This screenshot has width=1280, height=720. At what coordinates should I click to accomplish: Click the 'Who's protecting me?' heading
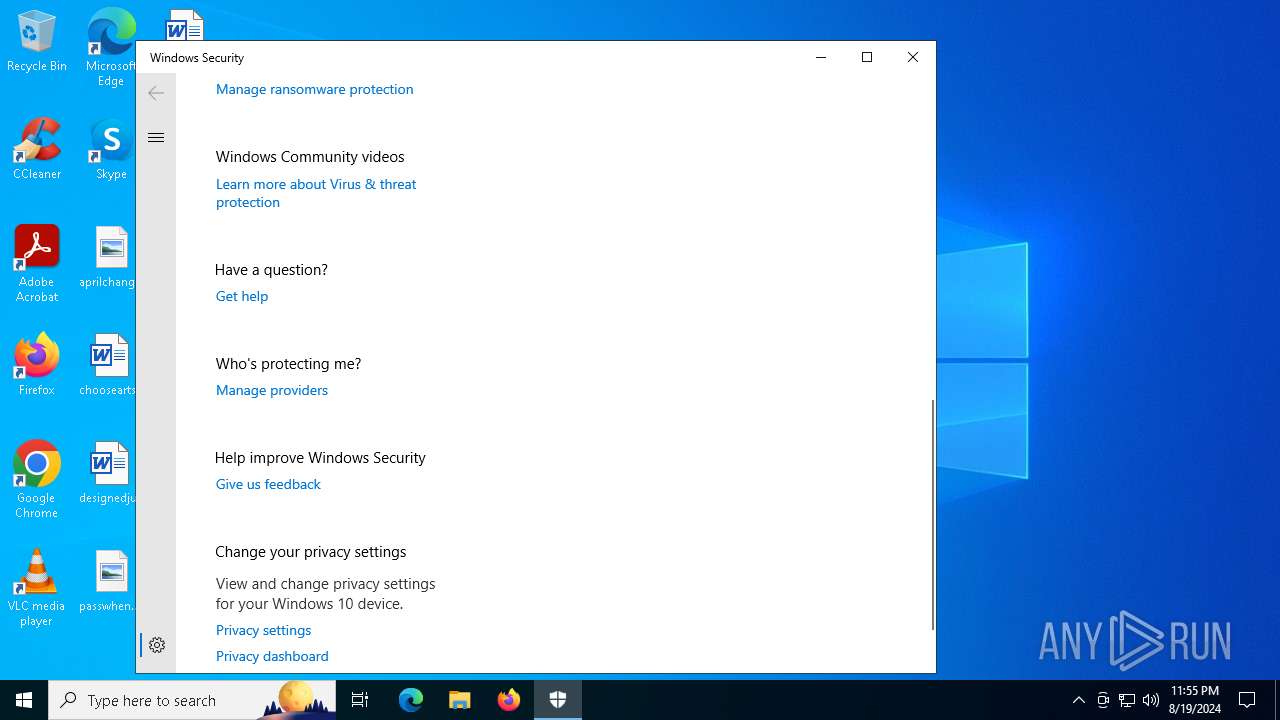pos(288,364)
